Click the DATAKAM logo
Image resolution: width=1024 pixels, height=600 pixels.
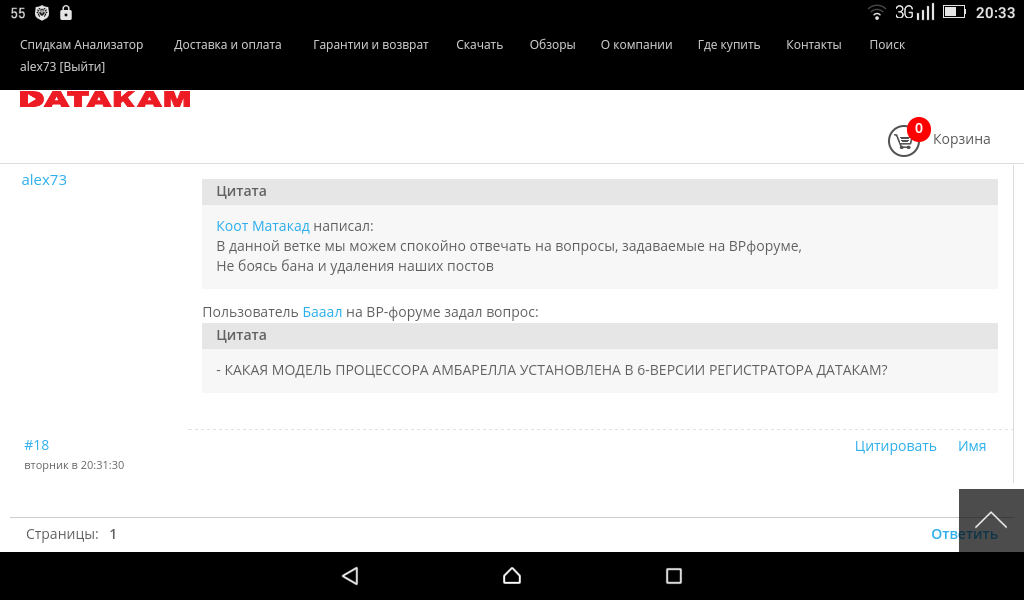coord(105,99)
